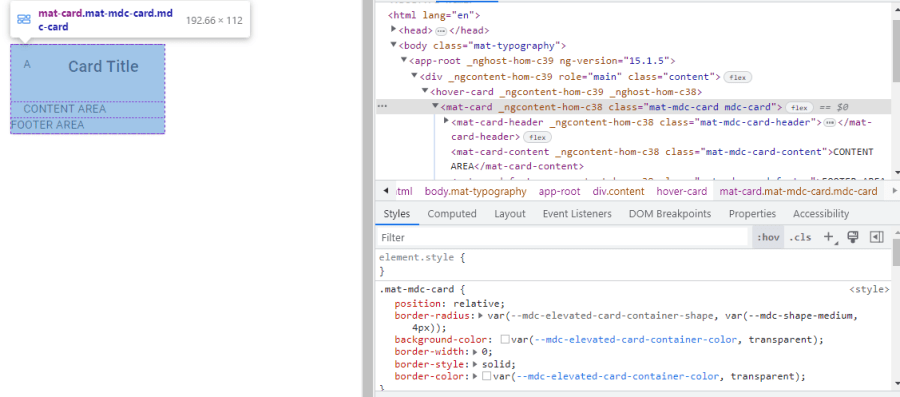Click the breadcrumb right scroll arrow
This screenshot has height=397, width=900.
[x=894, y=191]
